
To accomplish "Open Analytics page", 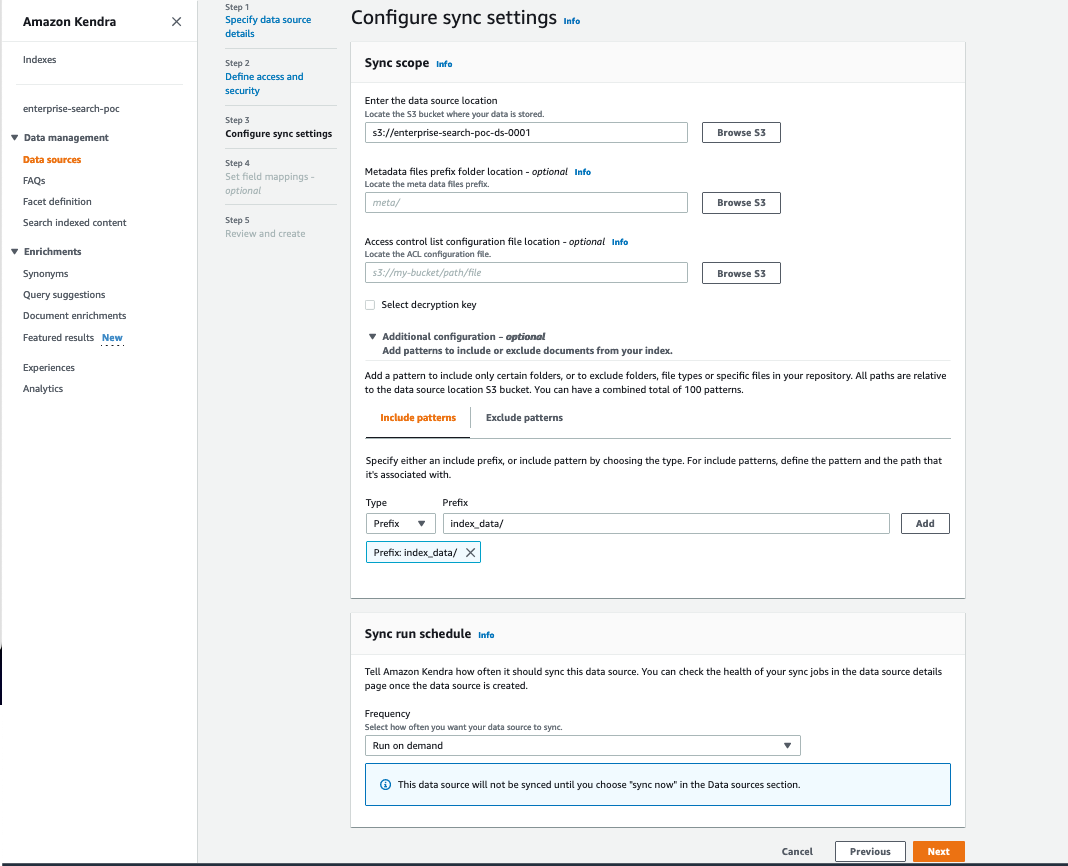I will click(43, 388).
